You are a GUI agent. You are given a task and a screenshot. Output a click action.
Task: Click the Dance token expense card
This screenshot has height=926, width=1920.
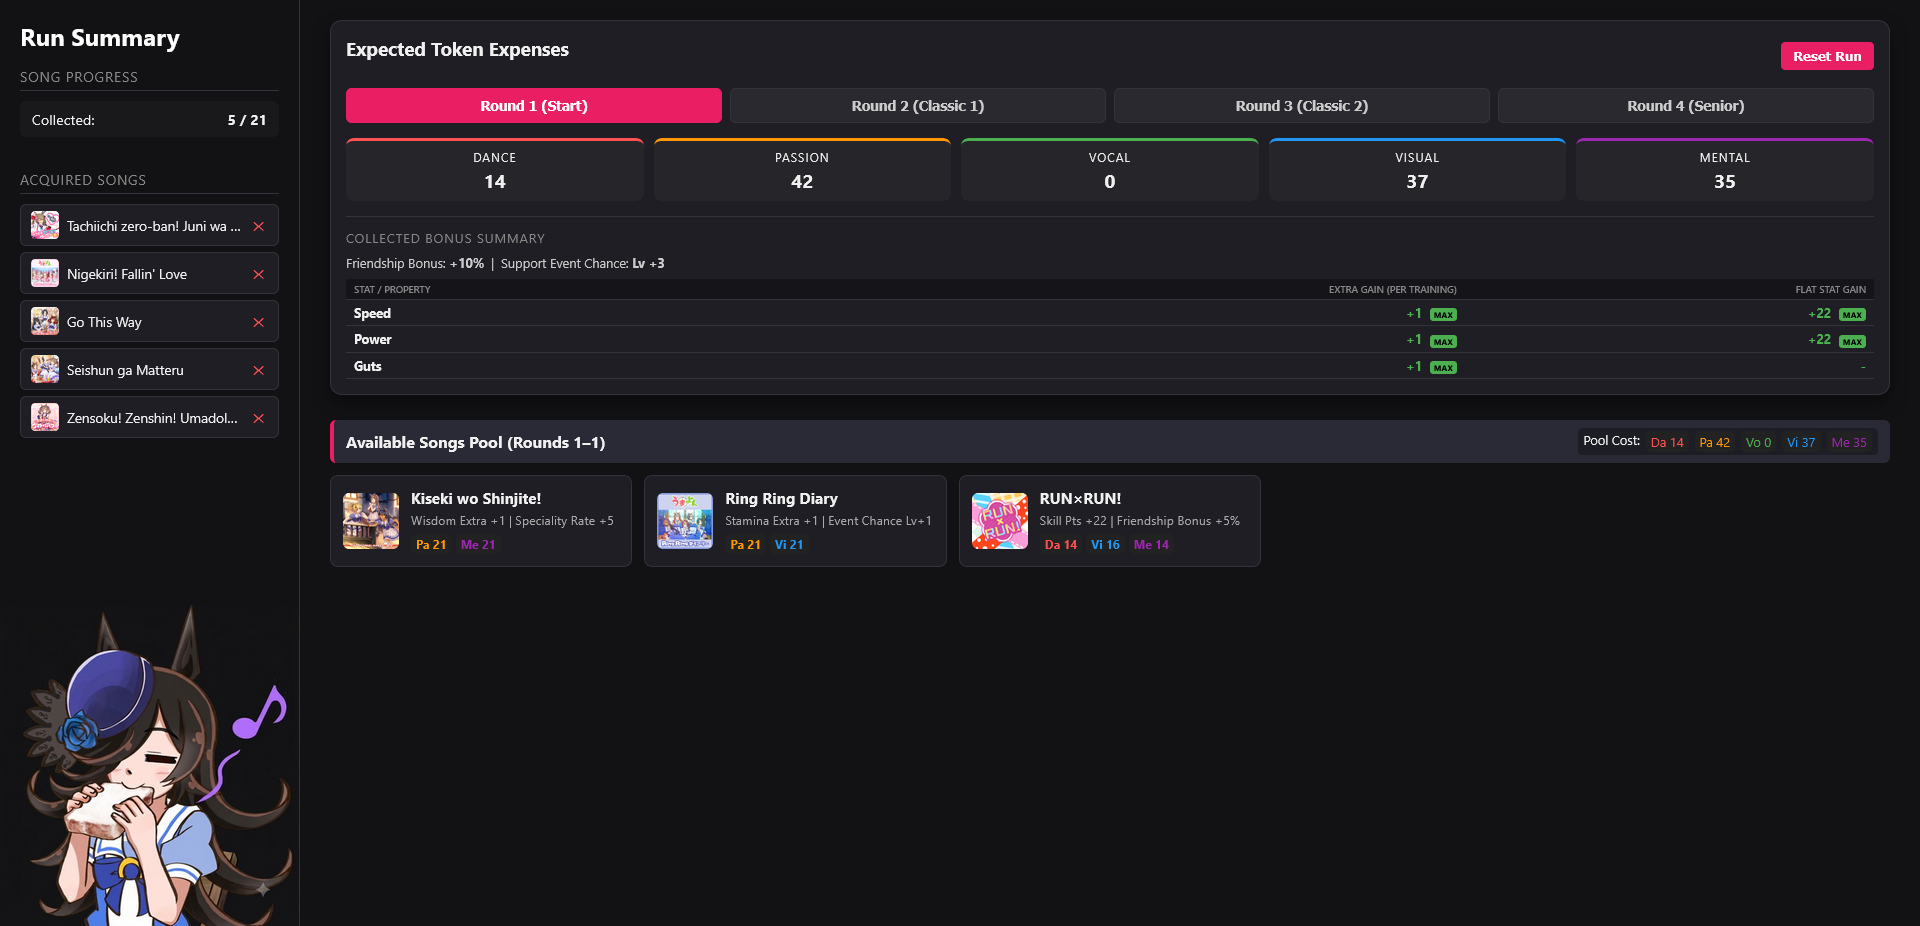click(x=495, y=170)
